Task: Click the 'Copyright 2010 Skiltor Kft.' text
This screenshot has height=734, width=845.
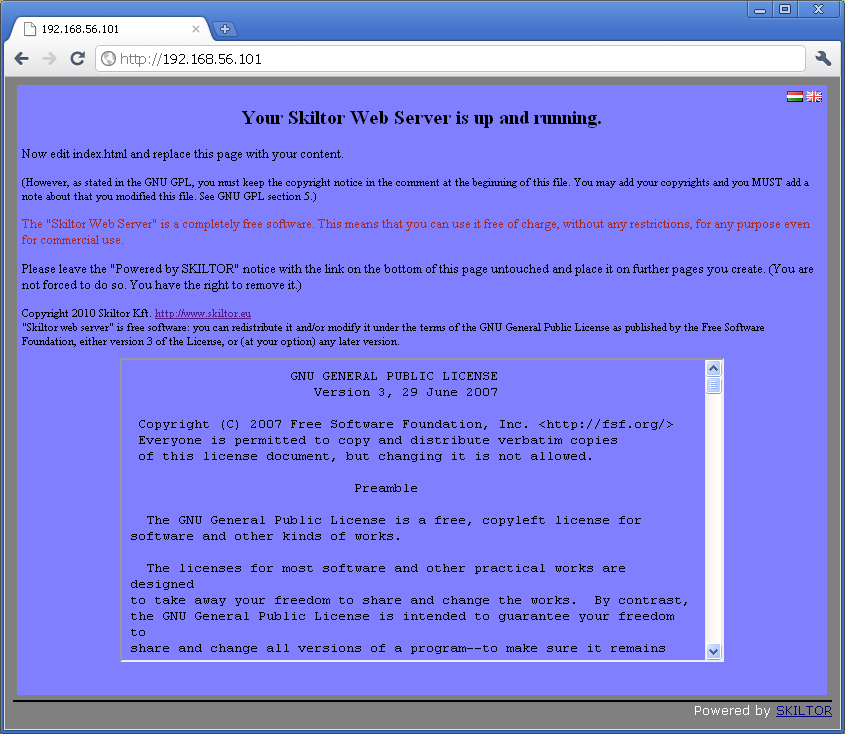Action: [x=86, y=314]
